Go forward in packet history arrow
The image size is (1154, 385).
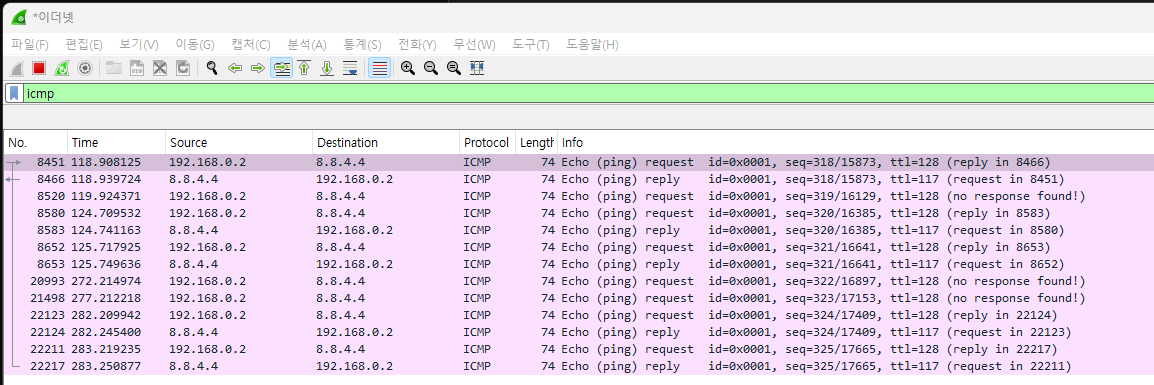(258, 68)
